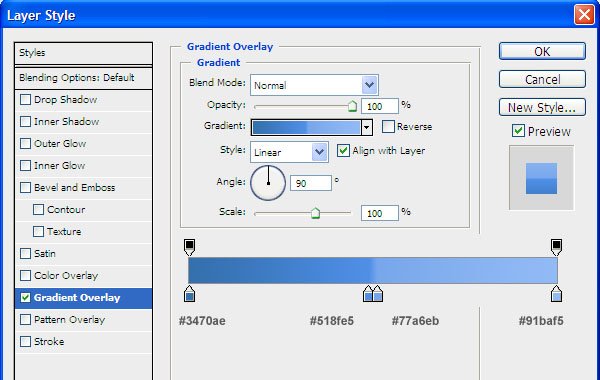600x380 pixels.
Task: Uncheck the Gradient Overlay checkbox
Action: tap(25, 297)
